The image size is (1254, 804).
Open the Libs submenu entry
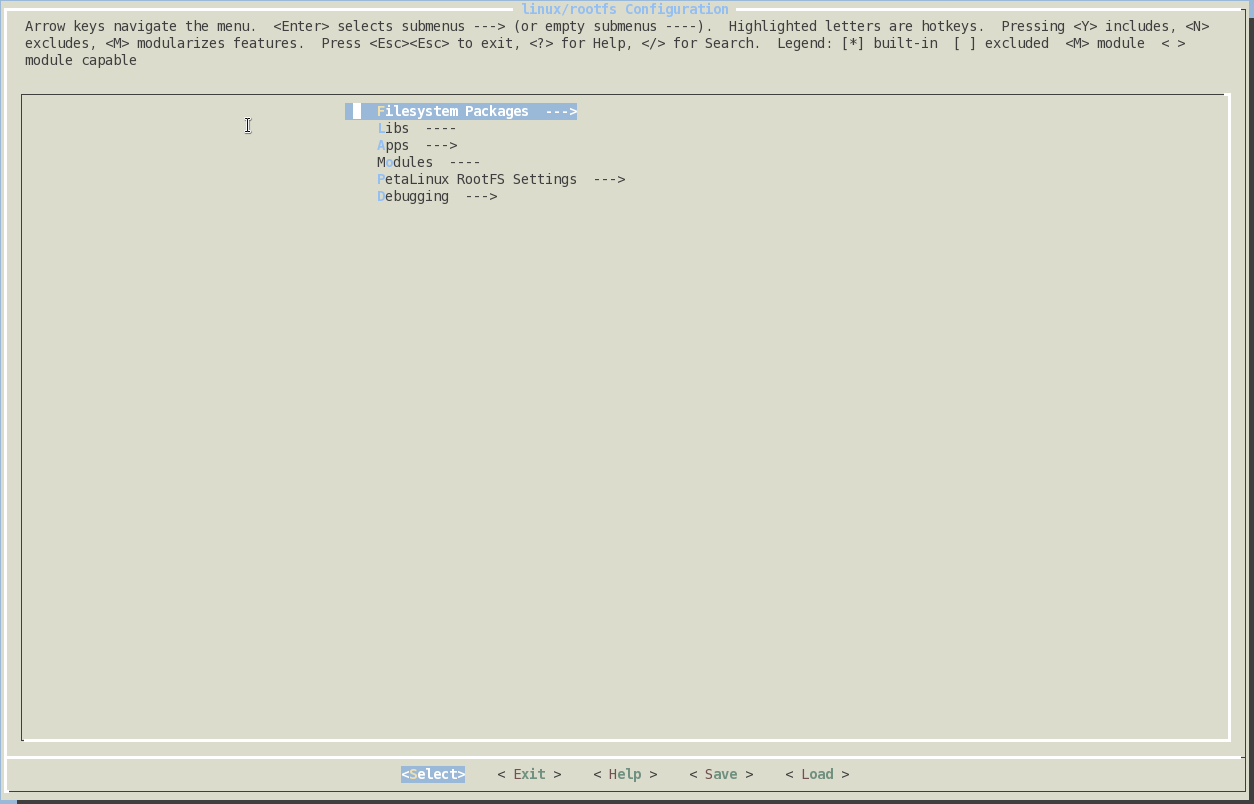tap(393, 129)
